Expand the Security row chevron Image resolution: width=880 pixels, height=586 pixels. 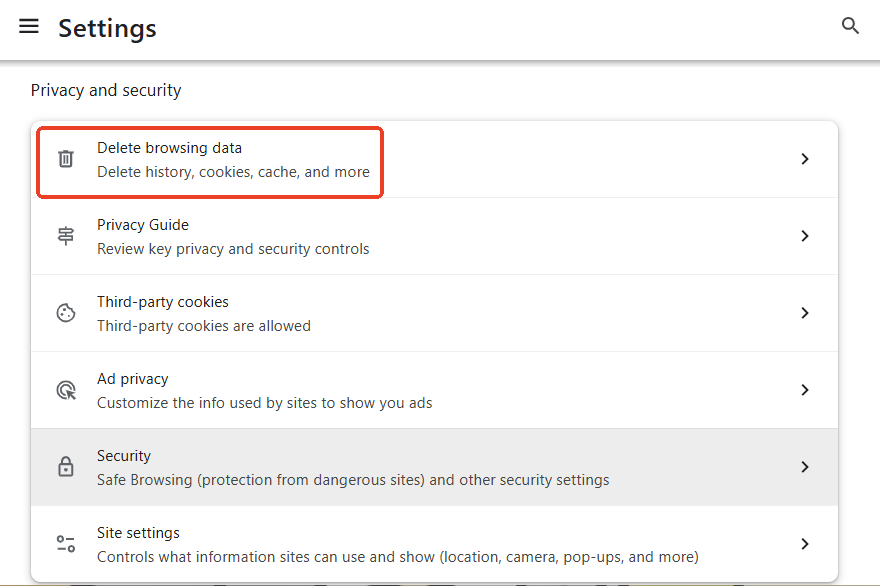coord(805,466)
